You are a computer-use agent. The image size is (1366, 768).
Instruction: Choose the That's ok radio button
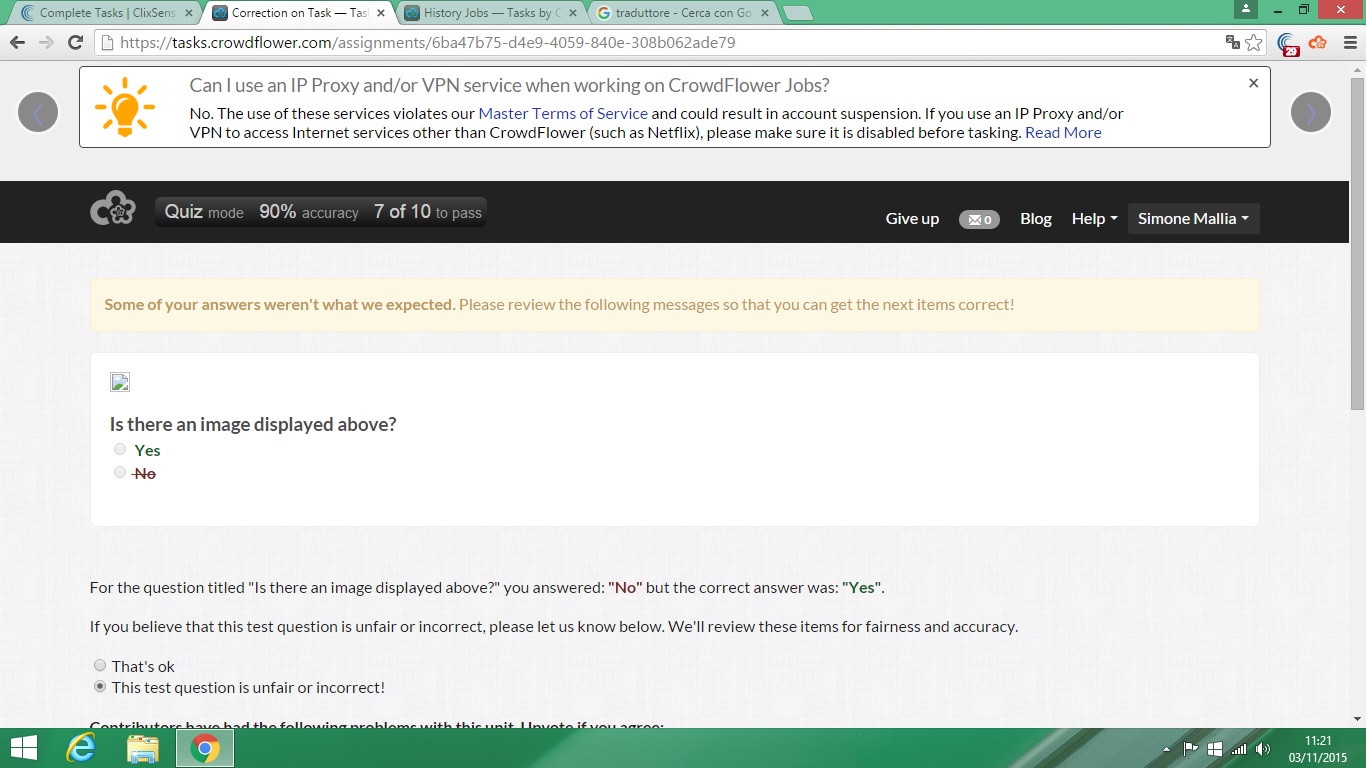click(x=100, y=665)
